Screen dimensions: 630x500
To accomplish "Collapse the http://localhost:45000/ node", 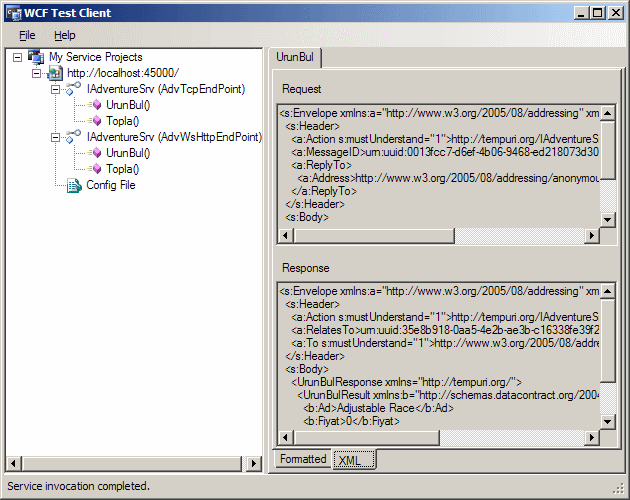I will 38,73.
